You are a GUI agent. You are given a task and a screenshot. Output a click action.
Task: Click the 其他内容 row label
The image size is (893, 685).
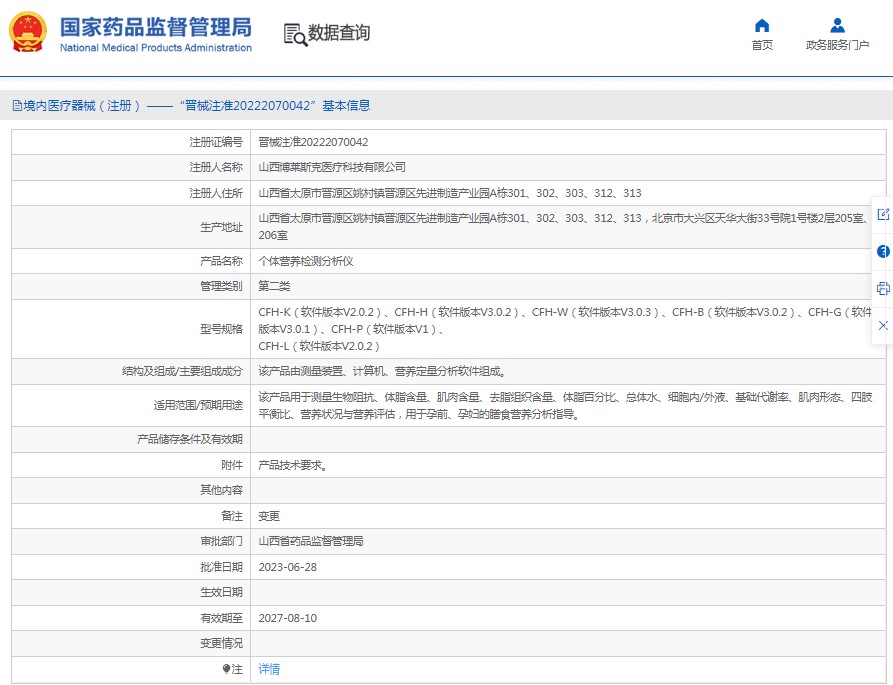pos(221,490)
